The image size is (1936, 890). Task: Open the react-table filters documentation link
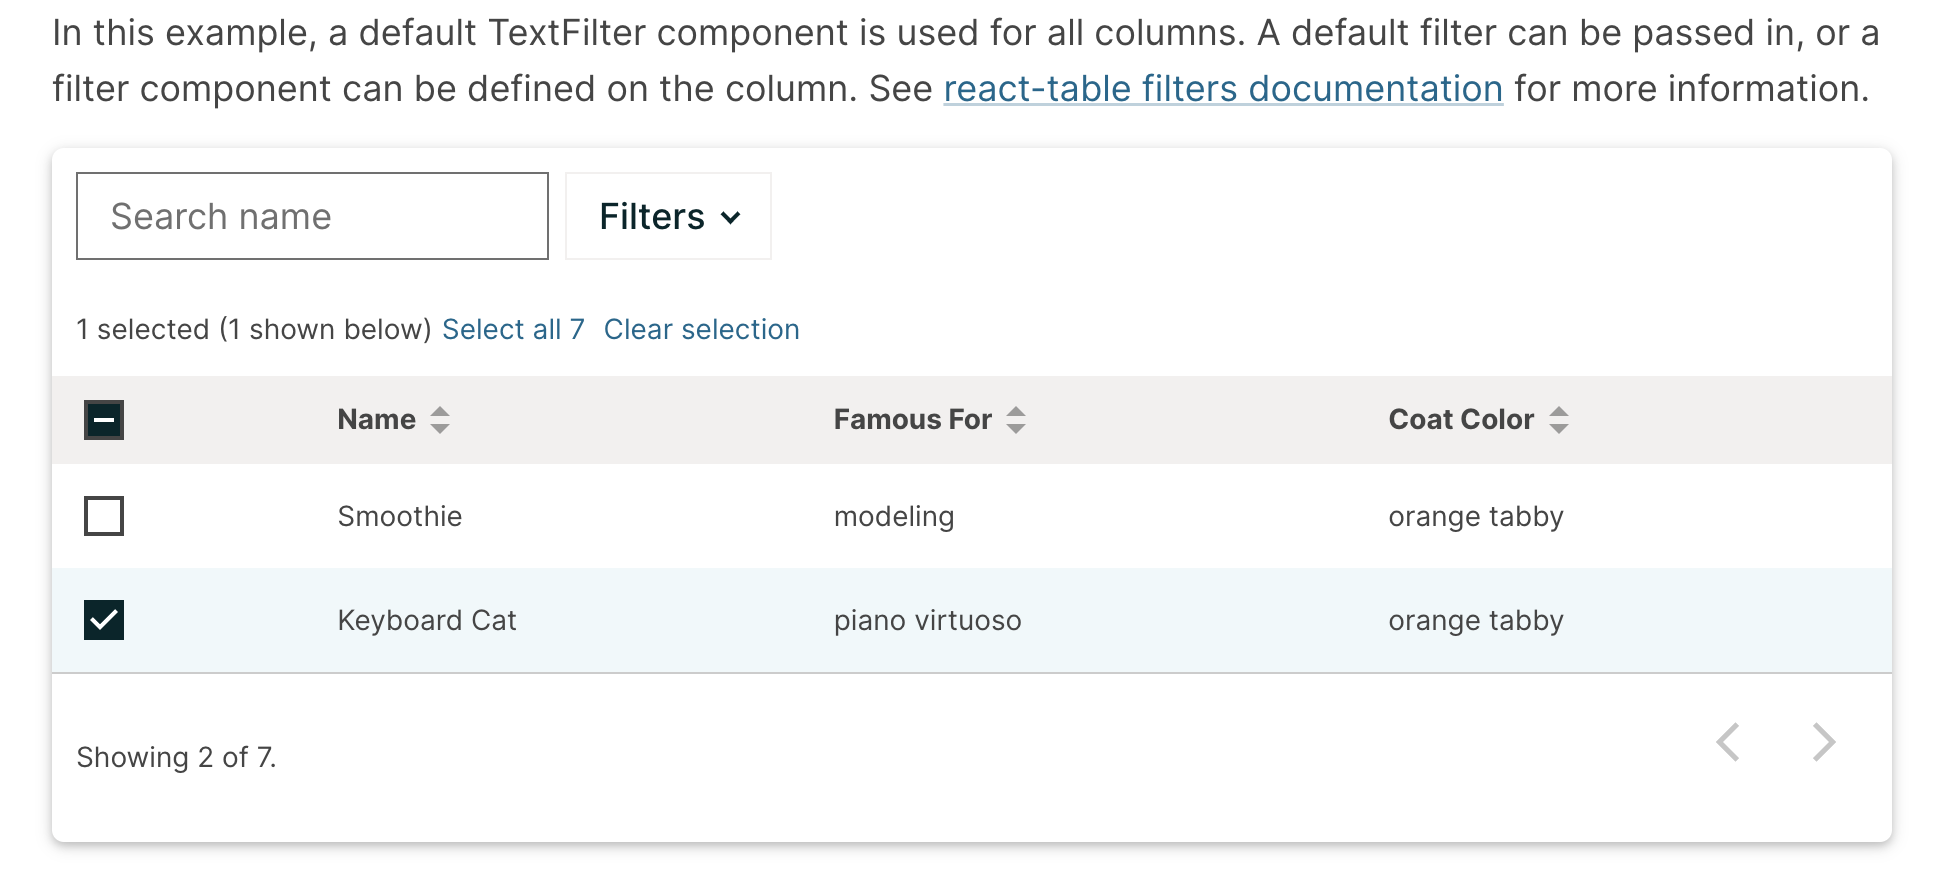[x=1222, y=89]
